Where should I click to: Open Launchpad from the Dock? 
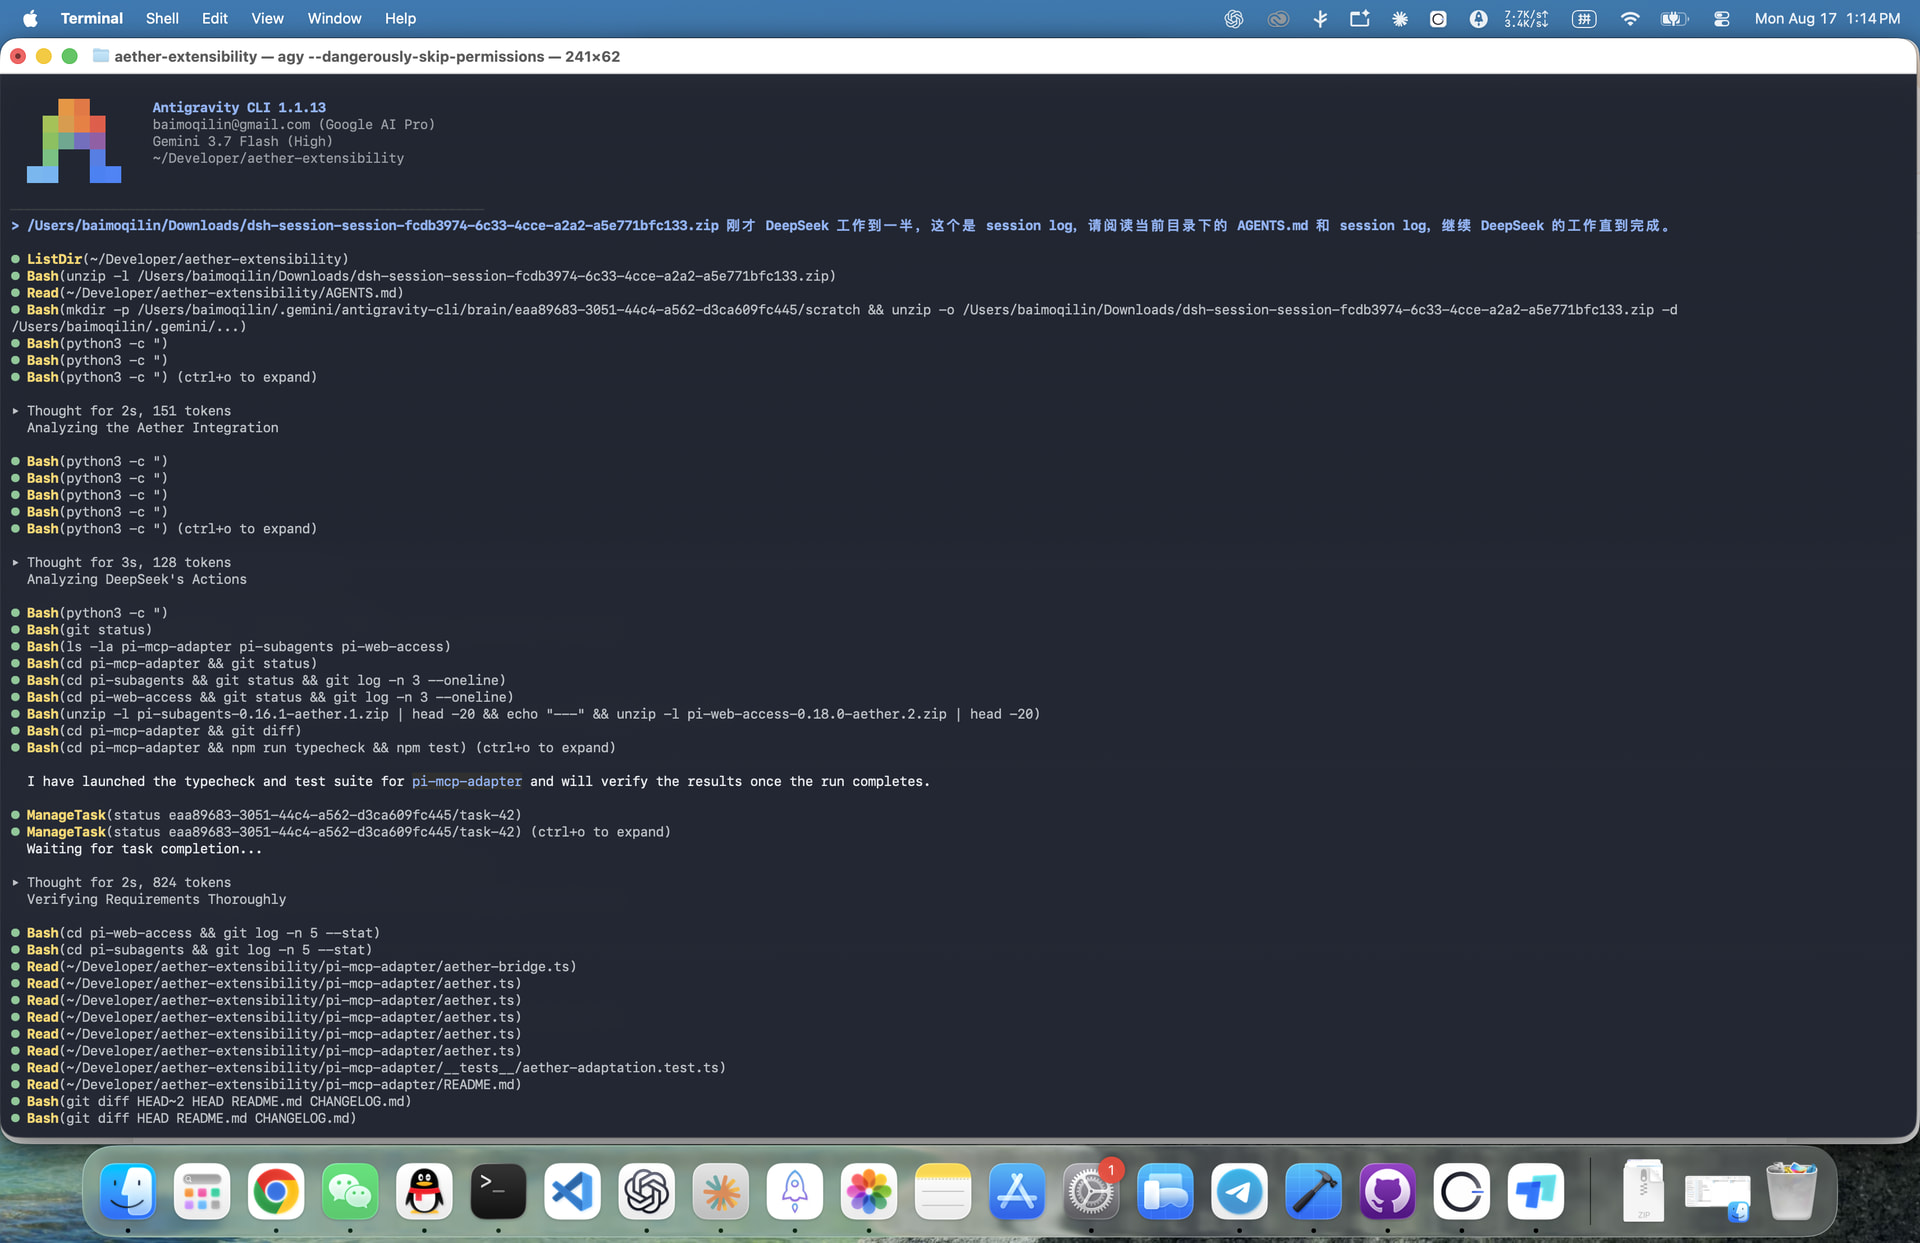pos(202,1191)
